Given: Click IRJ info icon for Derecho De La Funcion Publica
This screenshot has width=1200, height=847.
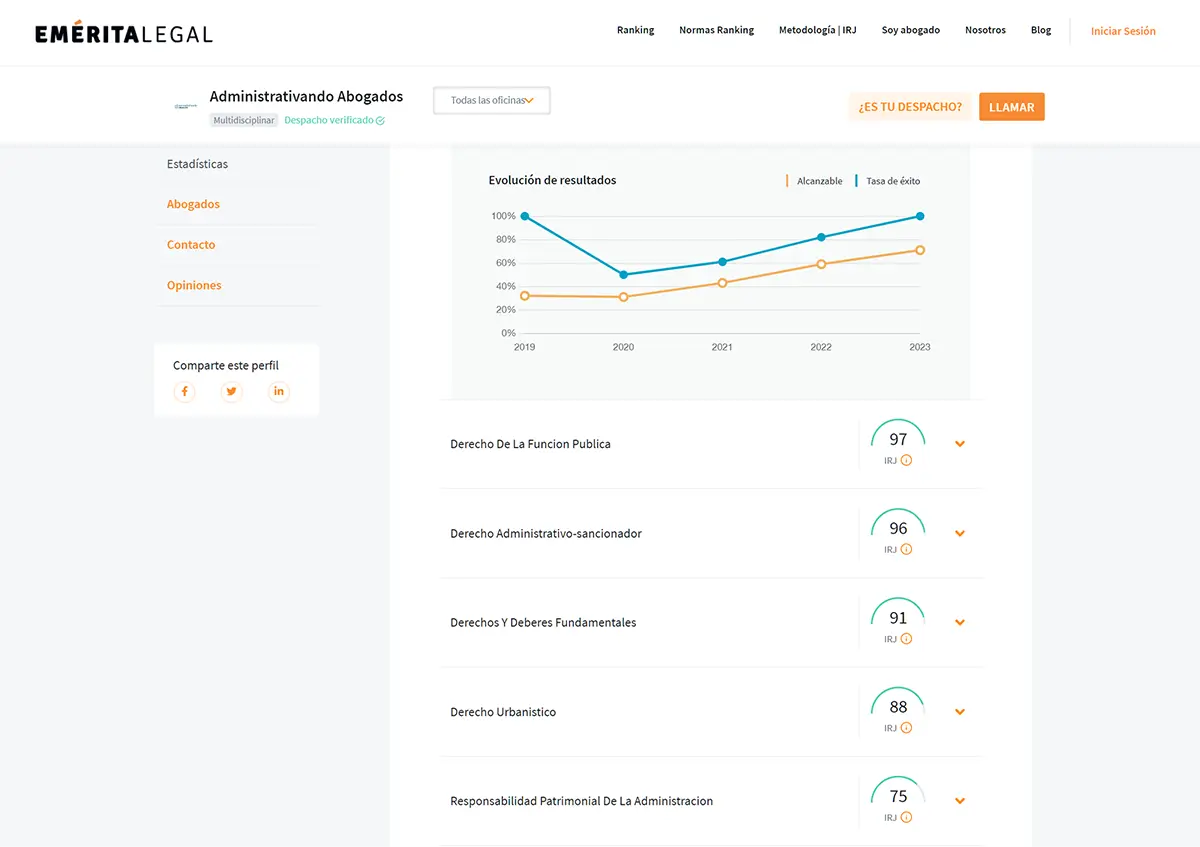Looking at the screenshot, I should point(906,461).
